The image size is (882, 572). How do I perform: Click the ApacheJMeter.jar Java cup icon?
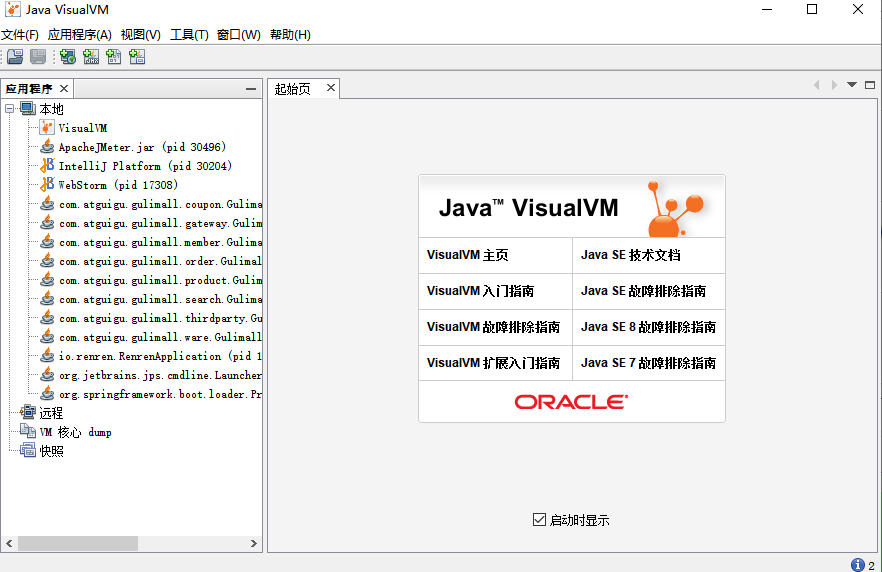pos(47,147)
